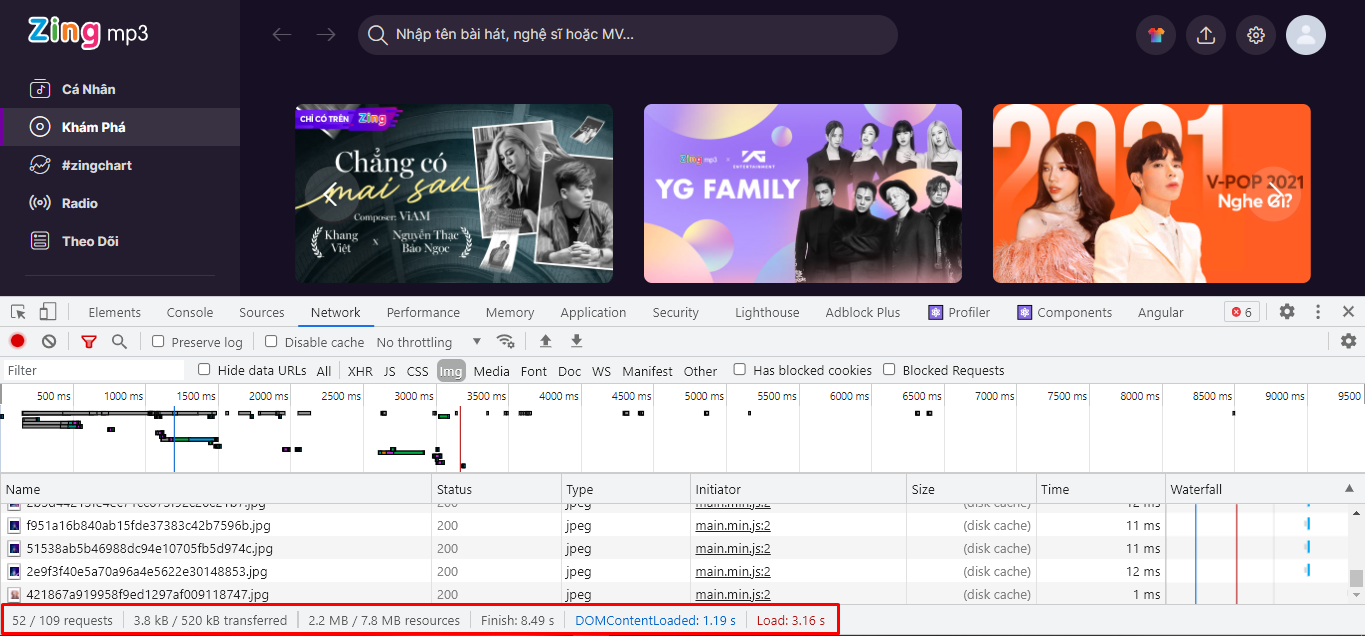Open the network search magnifier
1365x636 pixels.
click(119, 341)
